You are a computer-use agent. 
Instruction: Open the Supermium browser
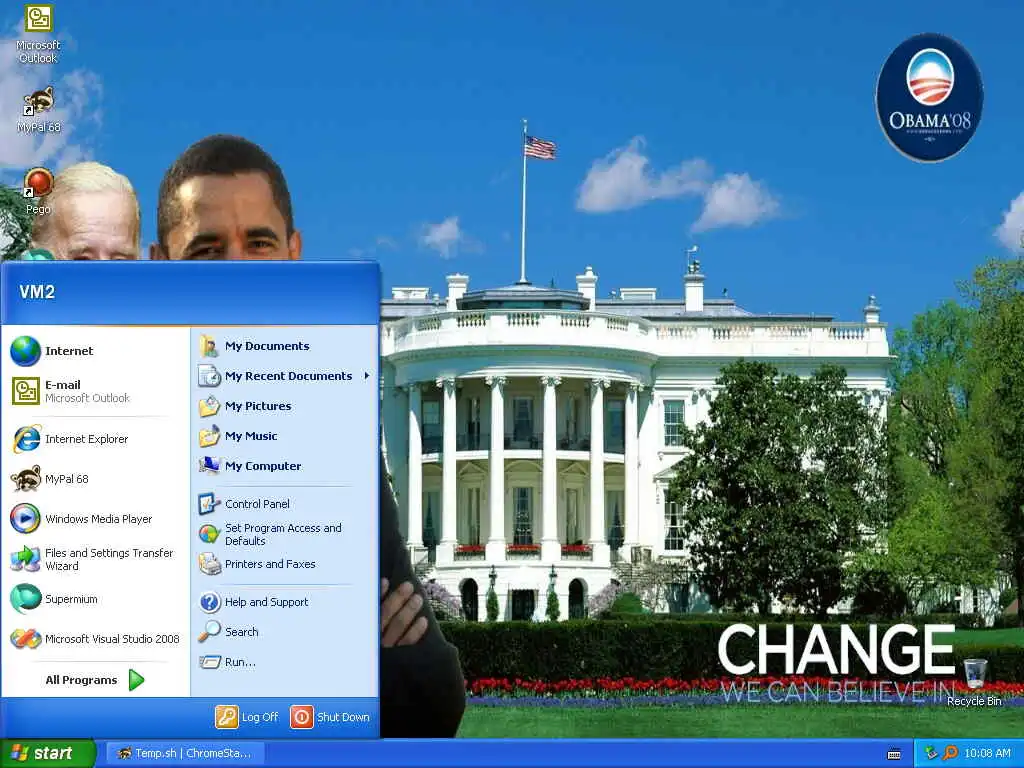tap(95, 599)
